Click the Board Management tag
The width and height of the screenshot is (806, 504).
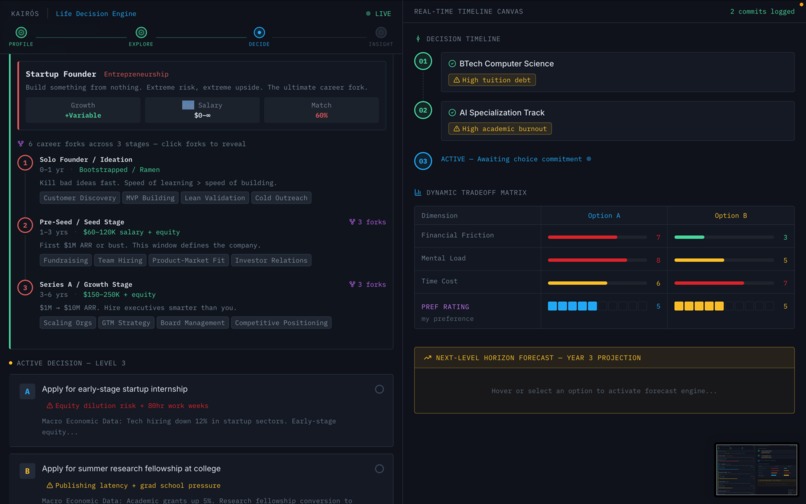pyautogui.click(x=192, y=323)
